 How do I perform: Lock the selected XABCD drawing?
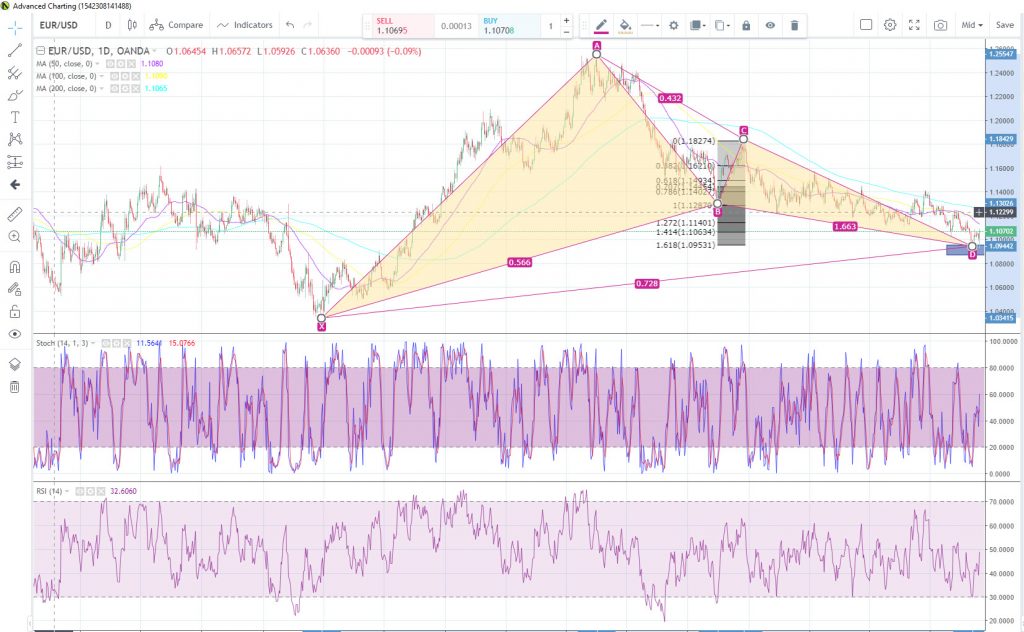[746, 25]
